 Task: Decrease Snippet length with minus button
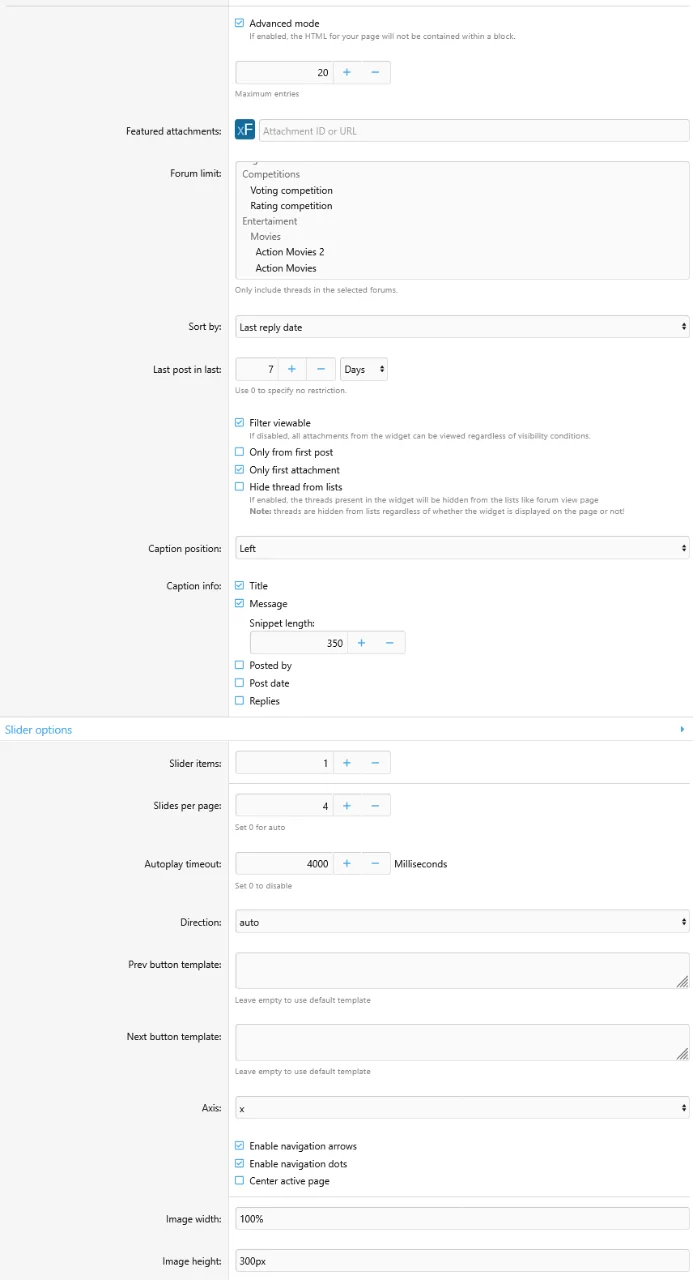coord(389,643)
